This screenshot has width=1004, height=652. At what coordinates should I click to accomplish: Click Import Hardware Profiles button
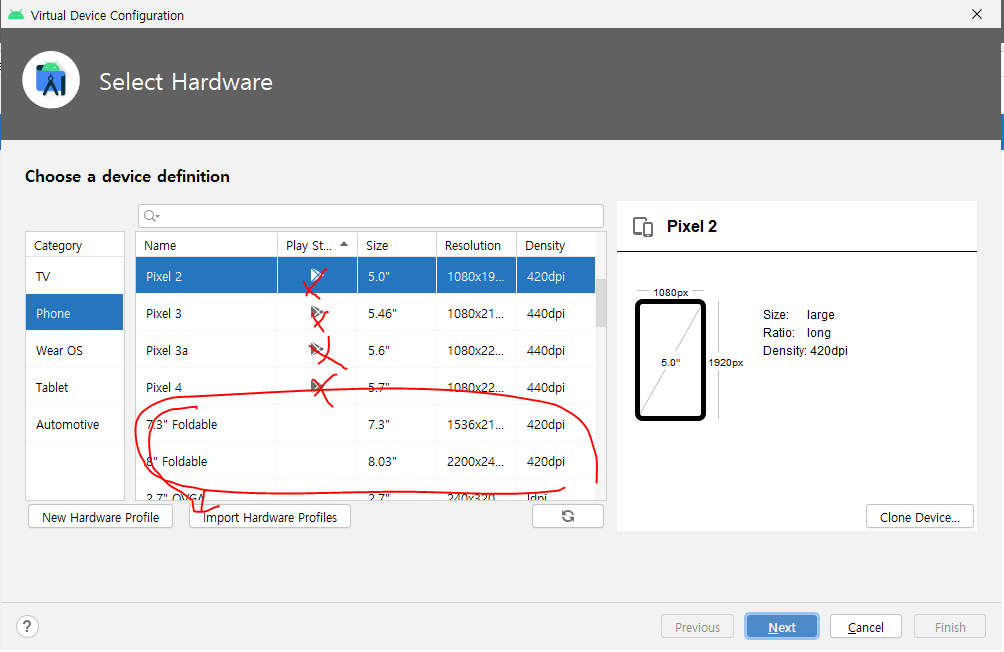(x=270, y=516)
